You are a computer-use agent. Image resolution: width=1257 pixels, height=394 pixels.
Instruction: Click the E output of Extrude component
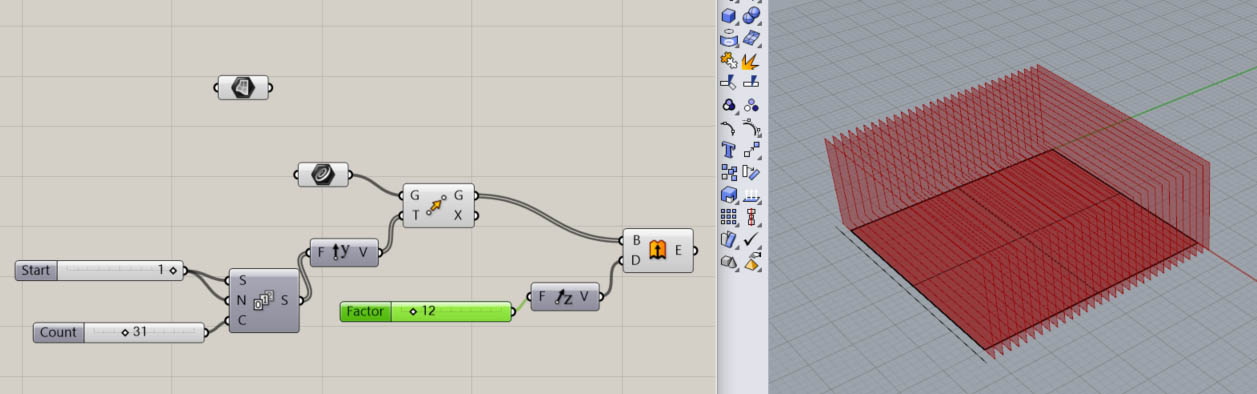(x=677, y=250)
